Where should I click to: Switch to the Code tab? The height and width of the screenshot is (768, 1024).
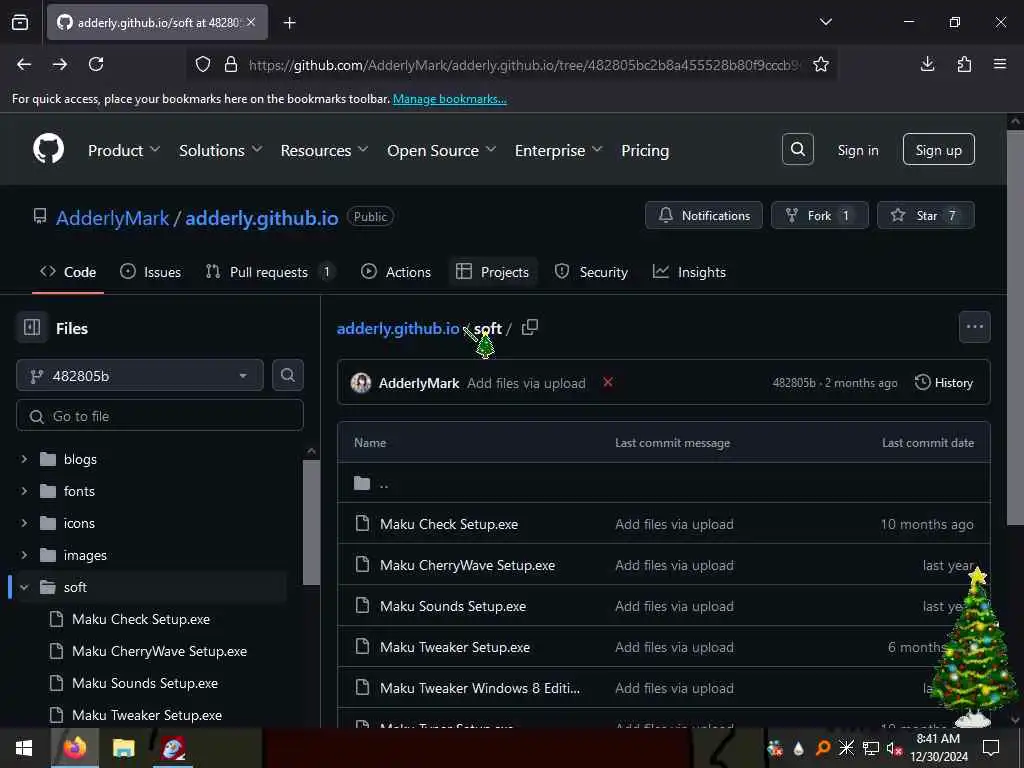click(x=68, y=272)
